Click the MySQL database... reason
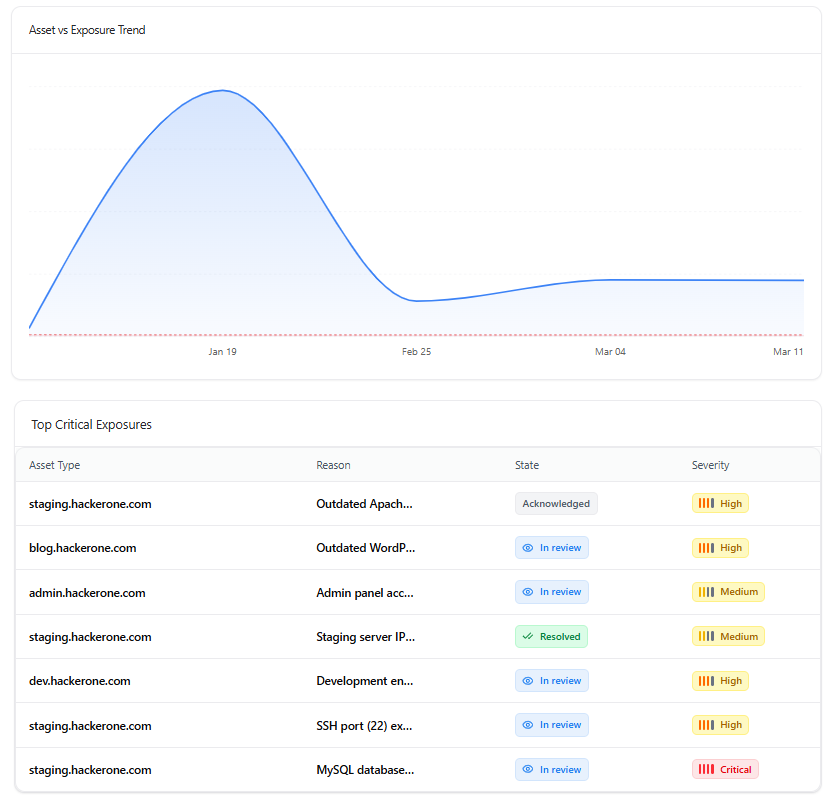Viewport: 832px width, 795px height. click(365, 770)
